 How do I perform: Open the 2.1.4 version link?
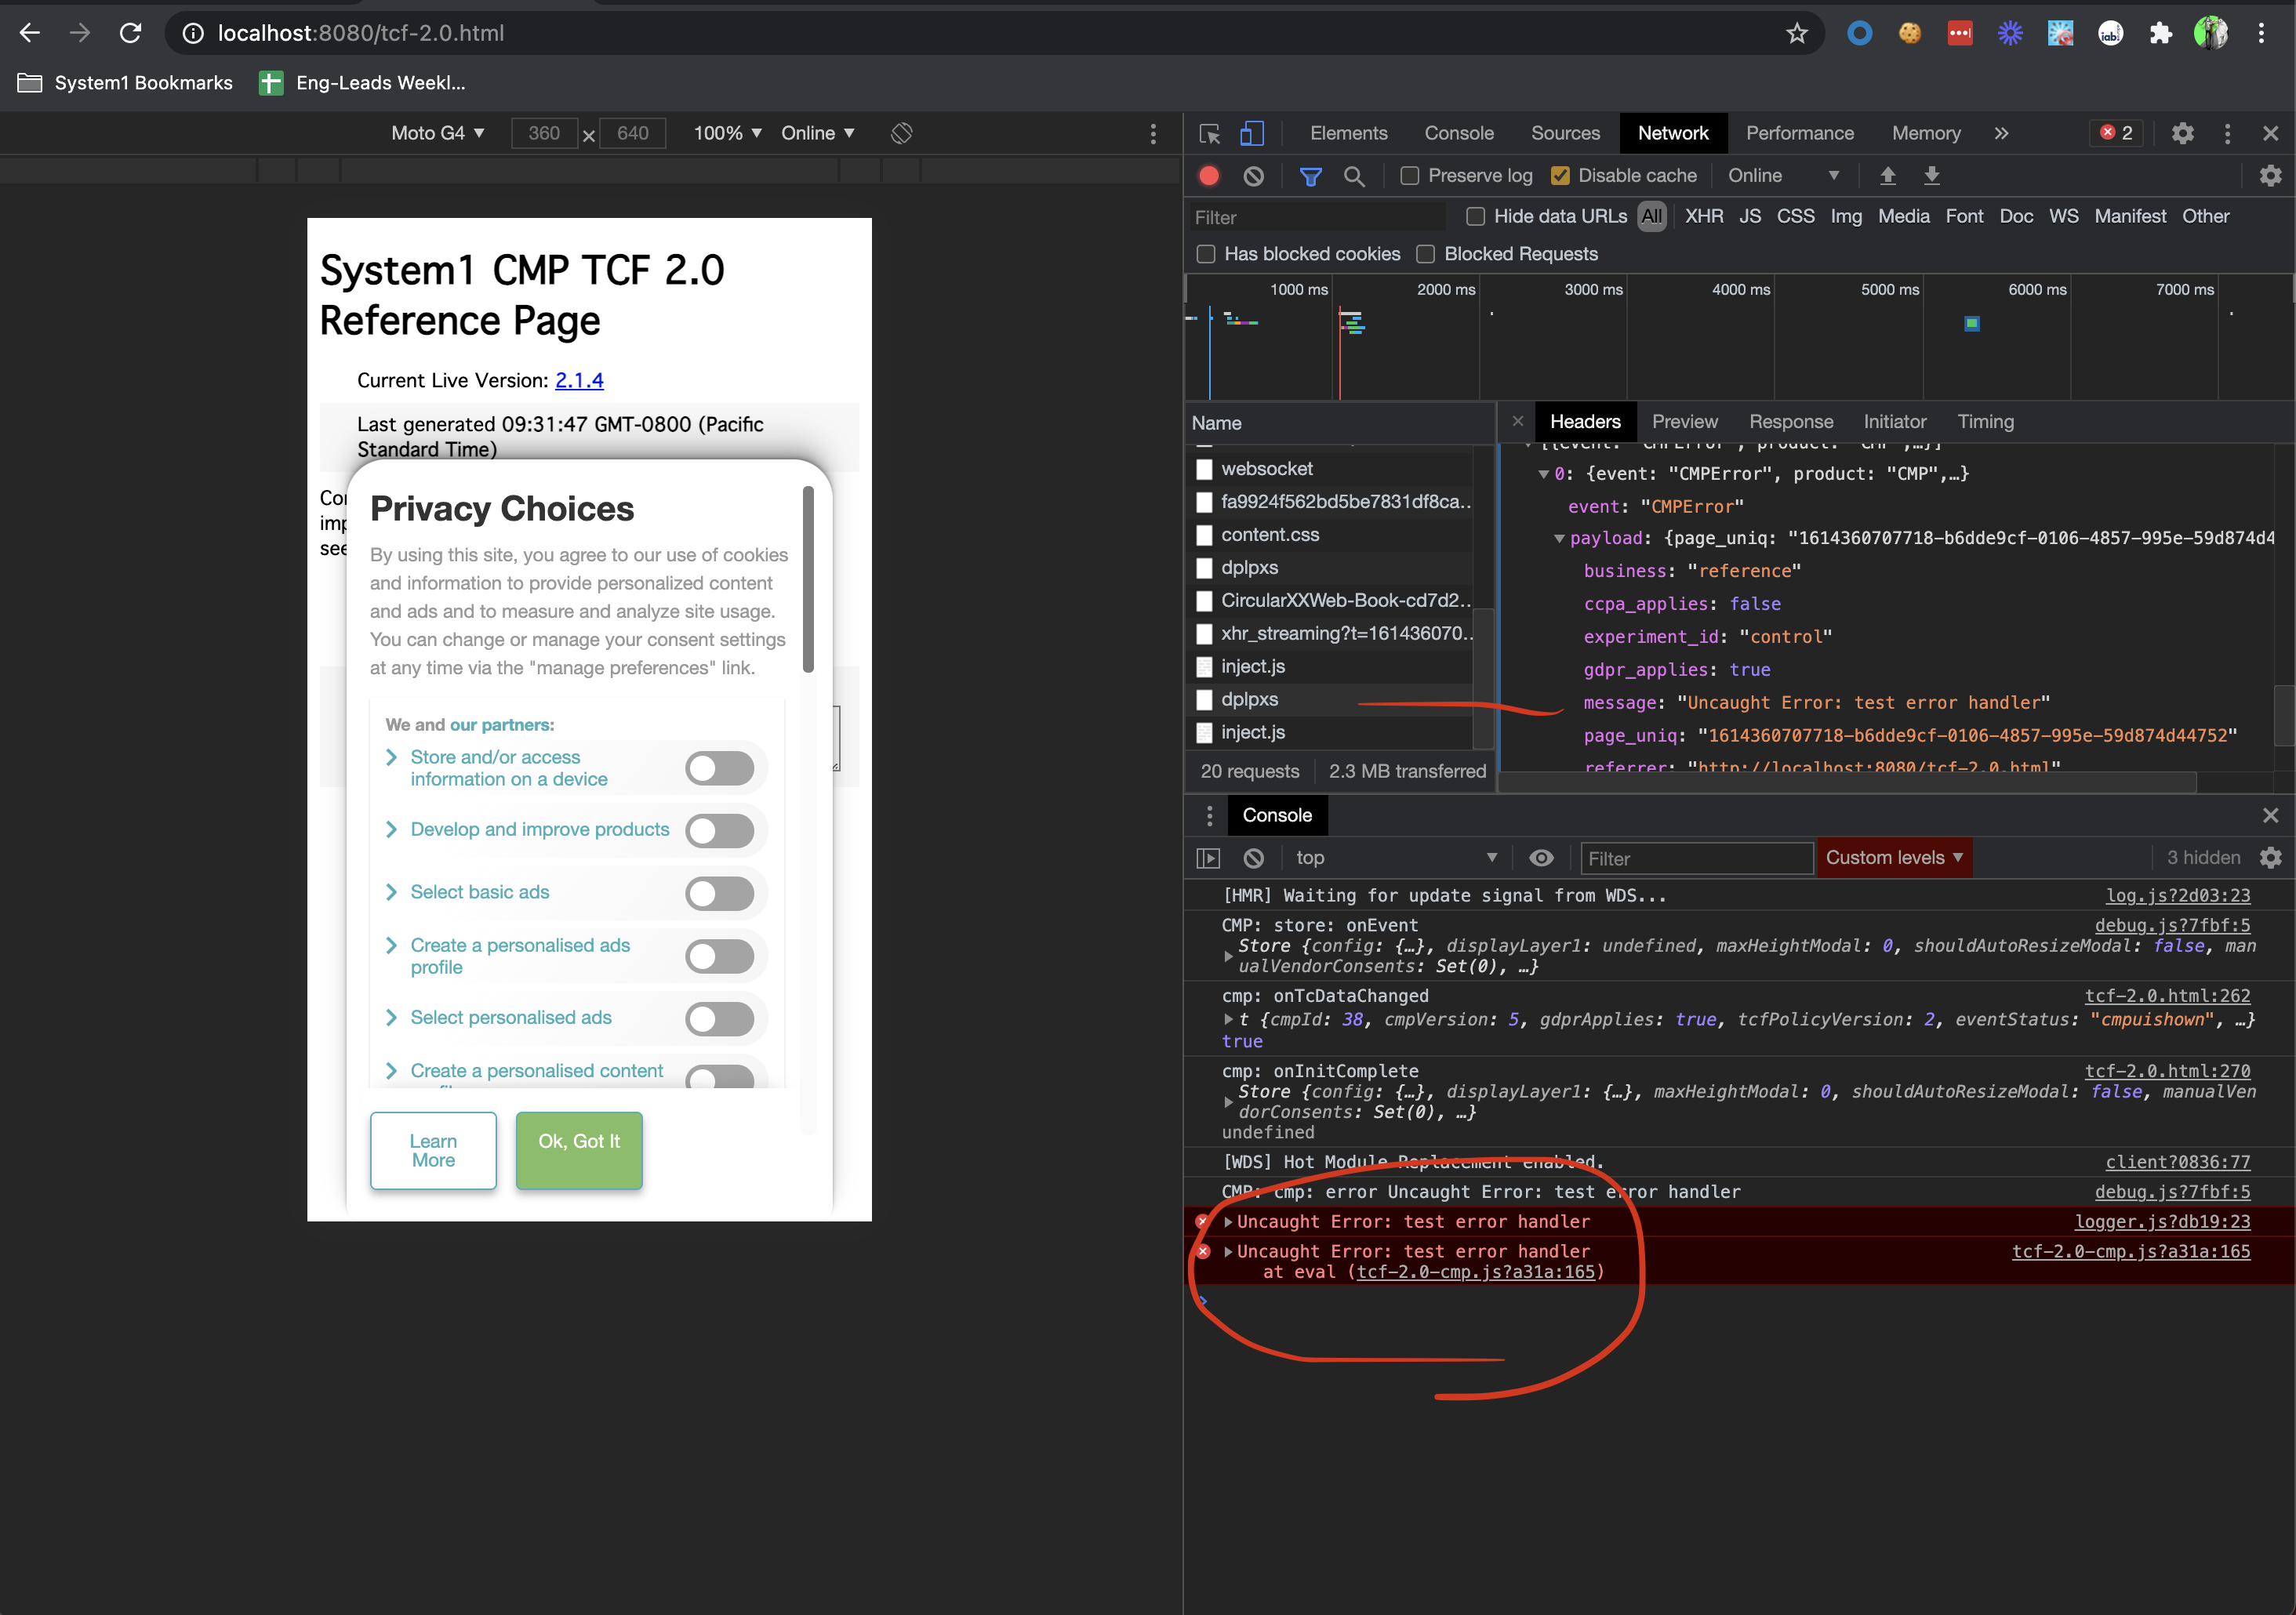(579, 380)
